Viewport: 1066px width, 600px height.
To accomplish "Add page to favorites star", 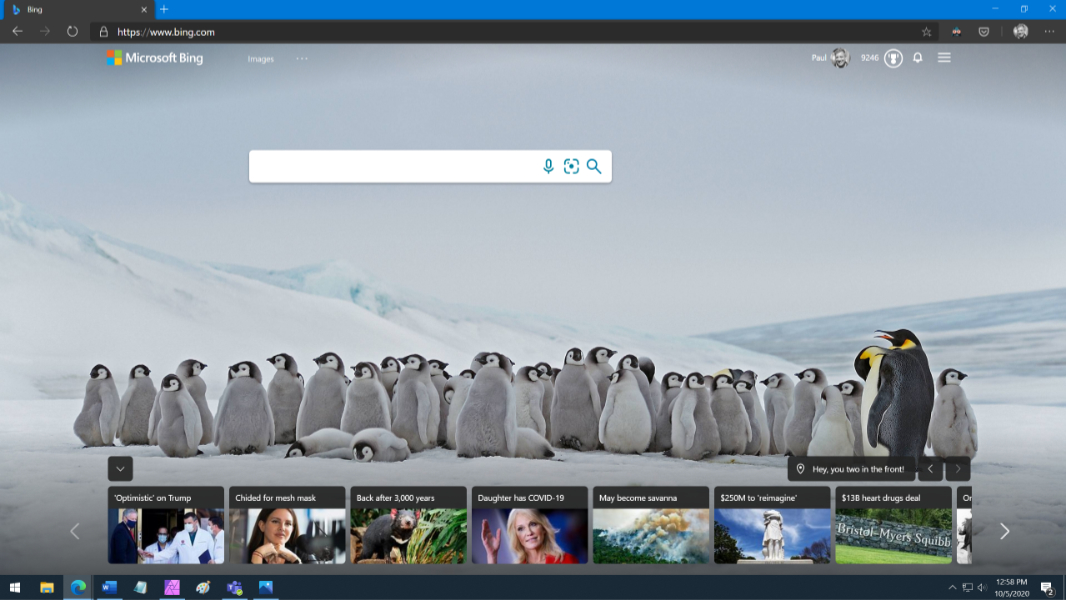I will [x=926, y=32].
